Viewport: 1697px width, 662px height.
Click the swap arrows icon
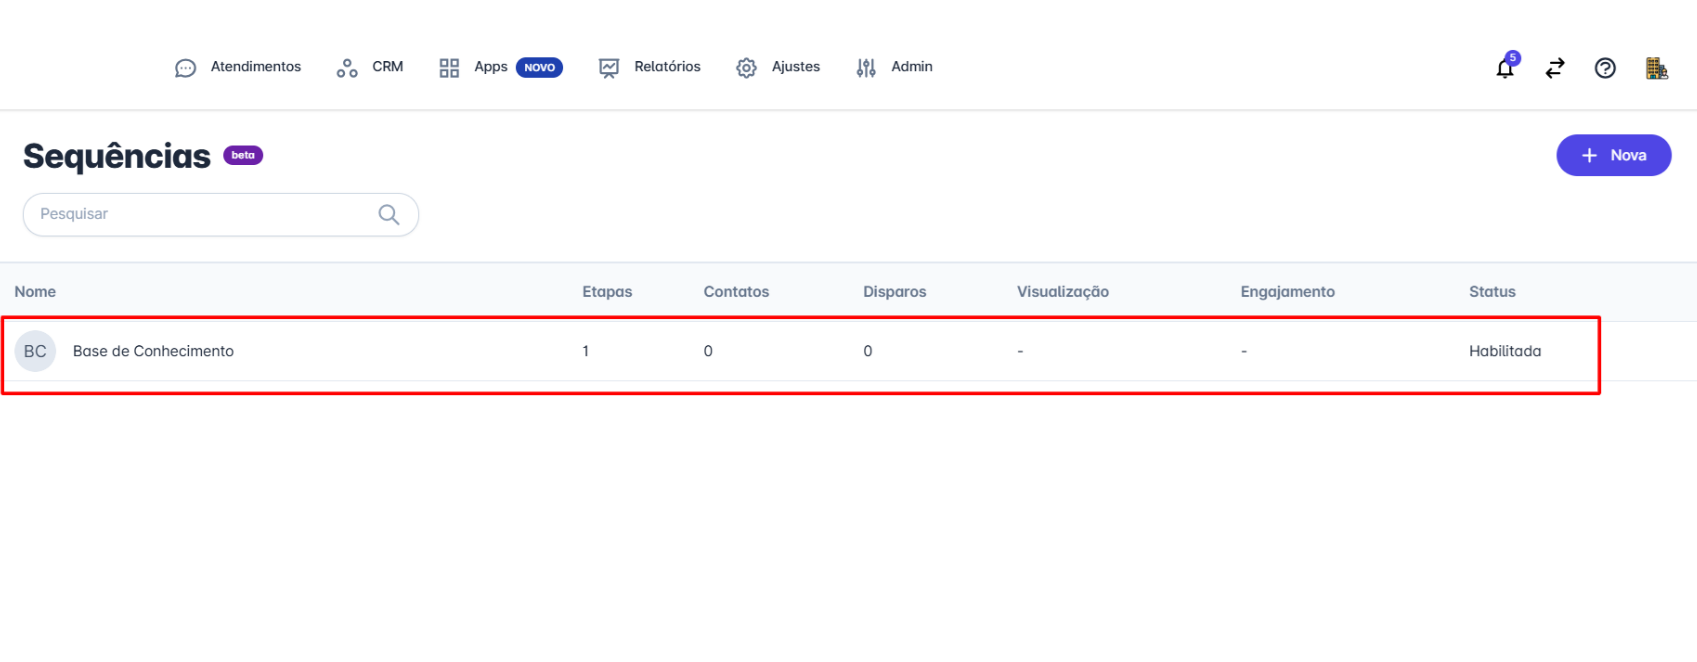tap(1555, 68)
